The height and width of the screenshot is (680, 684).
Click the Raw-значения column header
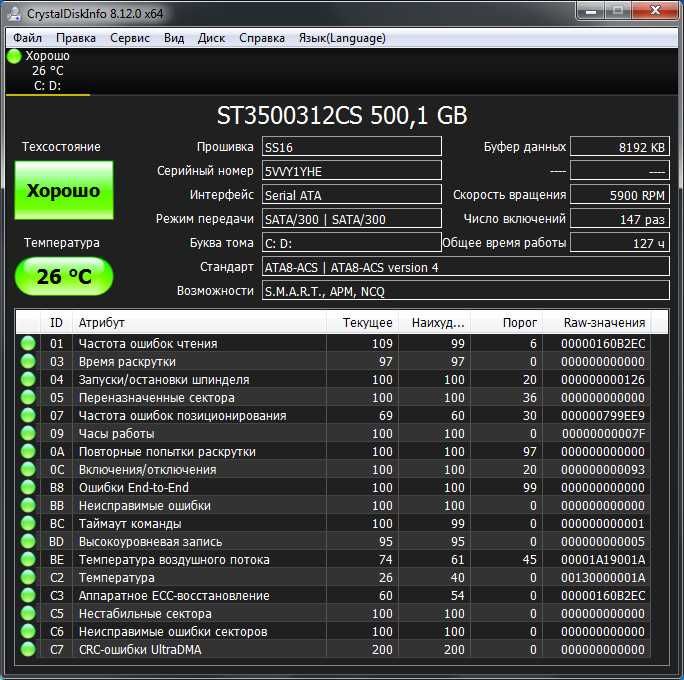(x=597, y=322)
